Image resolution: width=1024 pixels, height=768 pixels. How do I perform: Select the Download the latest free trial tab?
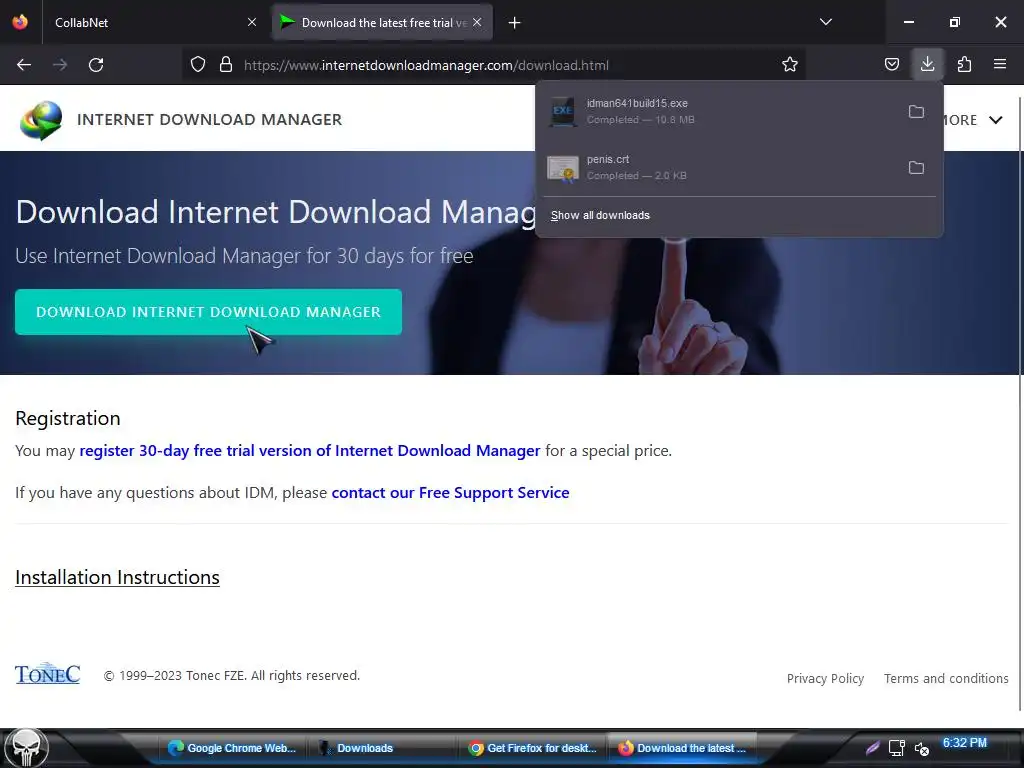click(382, 23)
